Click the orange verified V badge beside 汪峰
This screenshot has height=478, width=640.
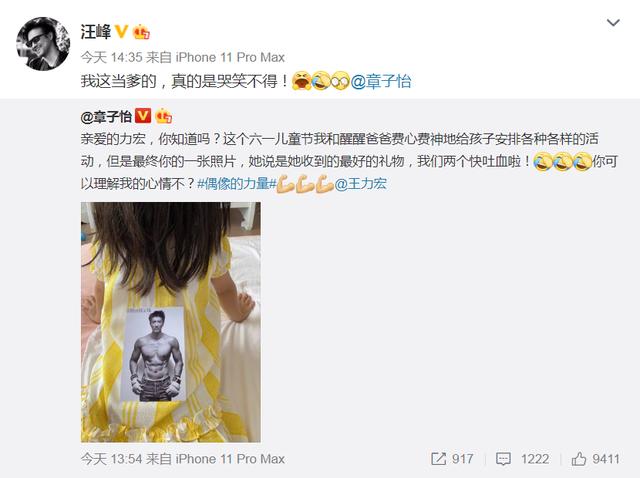click(121, 31)
